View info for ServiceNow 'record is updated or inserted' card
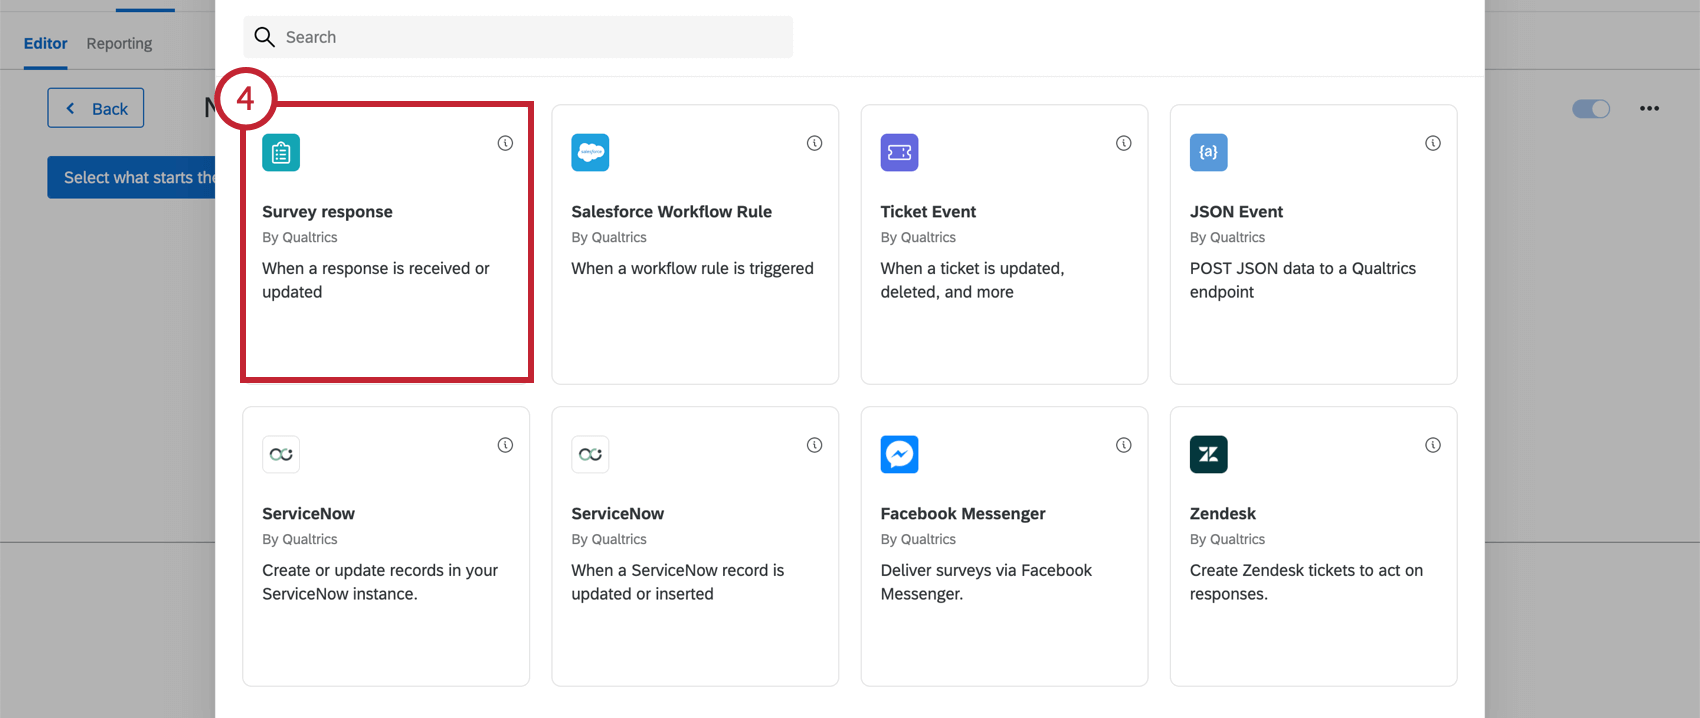The width and height of the screenshot is (1700, 718). click(814, 445)
